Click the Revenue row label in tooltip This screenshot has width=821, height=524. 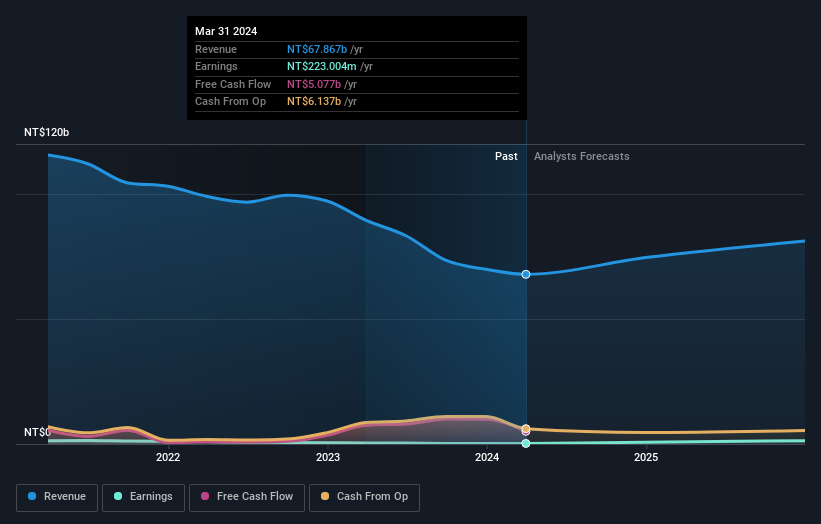(216, 49)
